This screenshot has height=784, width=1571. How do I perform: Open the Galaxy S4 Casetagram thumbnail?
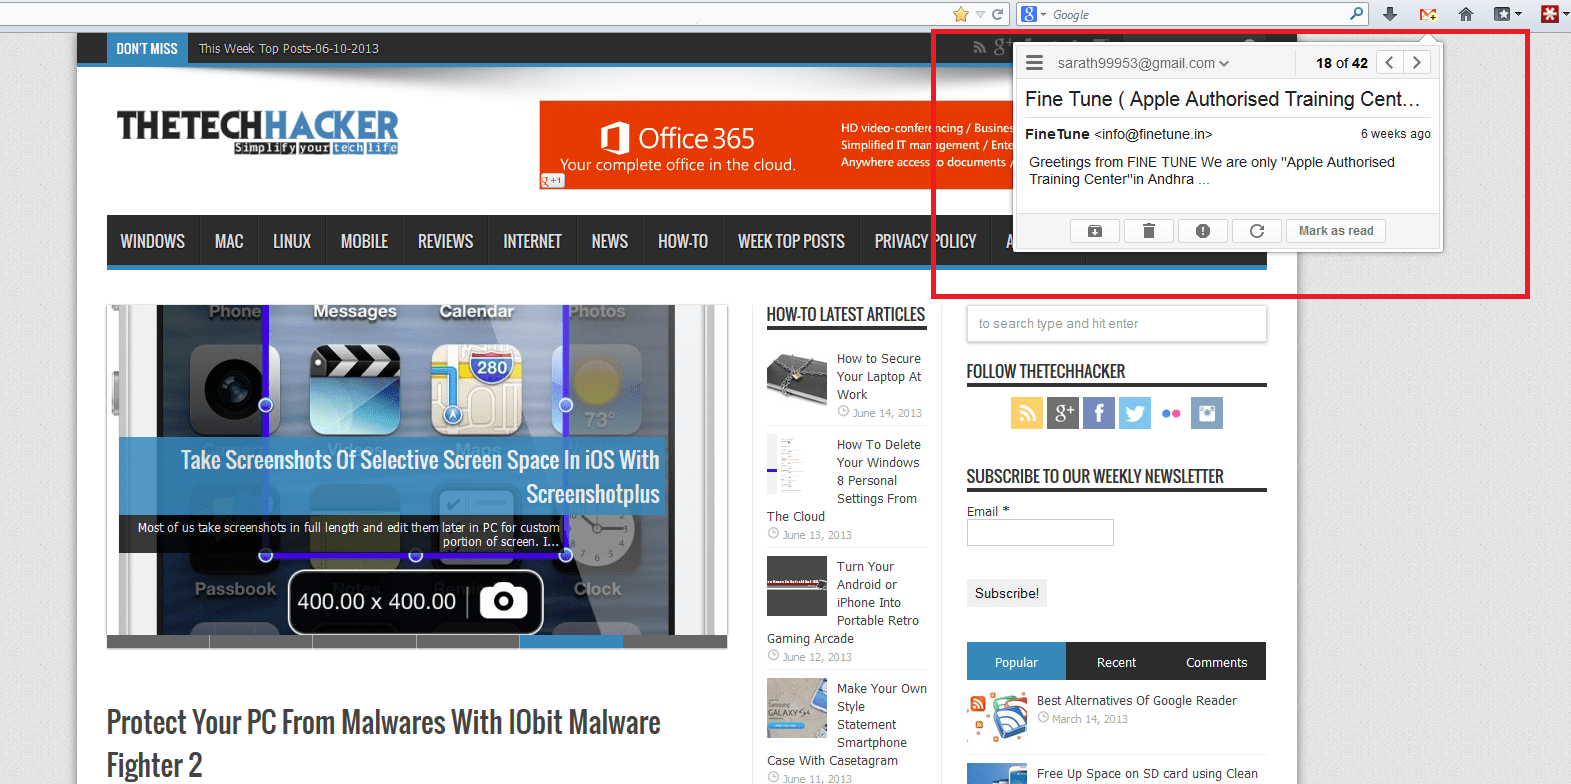coord(797,708)
